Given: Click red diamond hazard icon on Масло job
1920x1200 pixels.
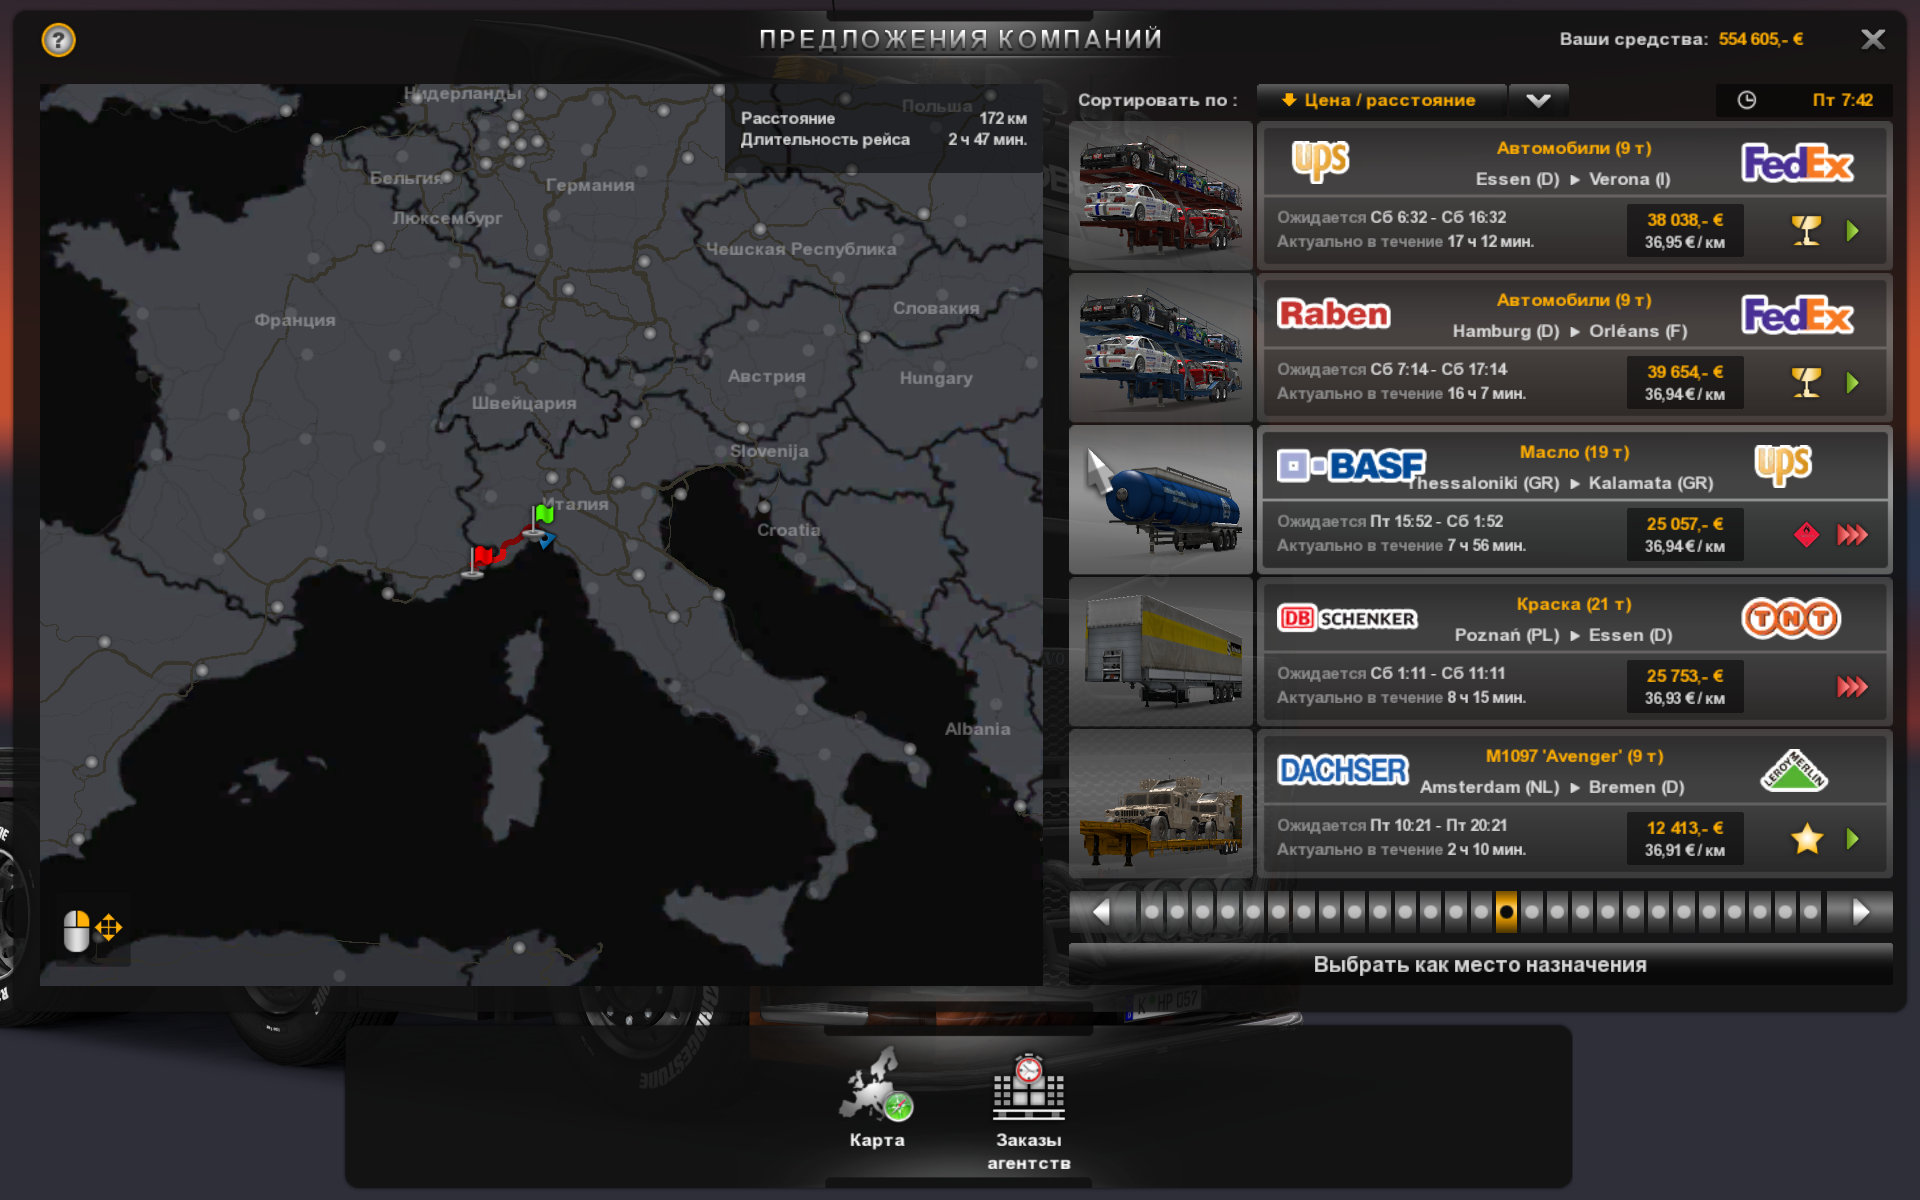Looking at the screenshot, I should point(1806,534).
